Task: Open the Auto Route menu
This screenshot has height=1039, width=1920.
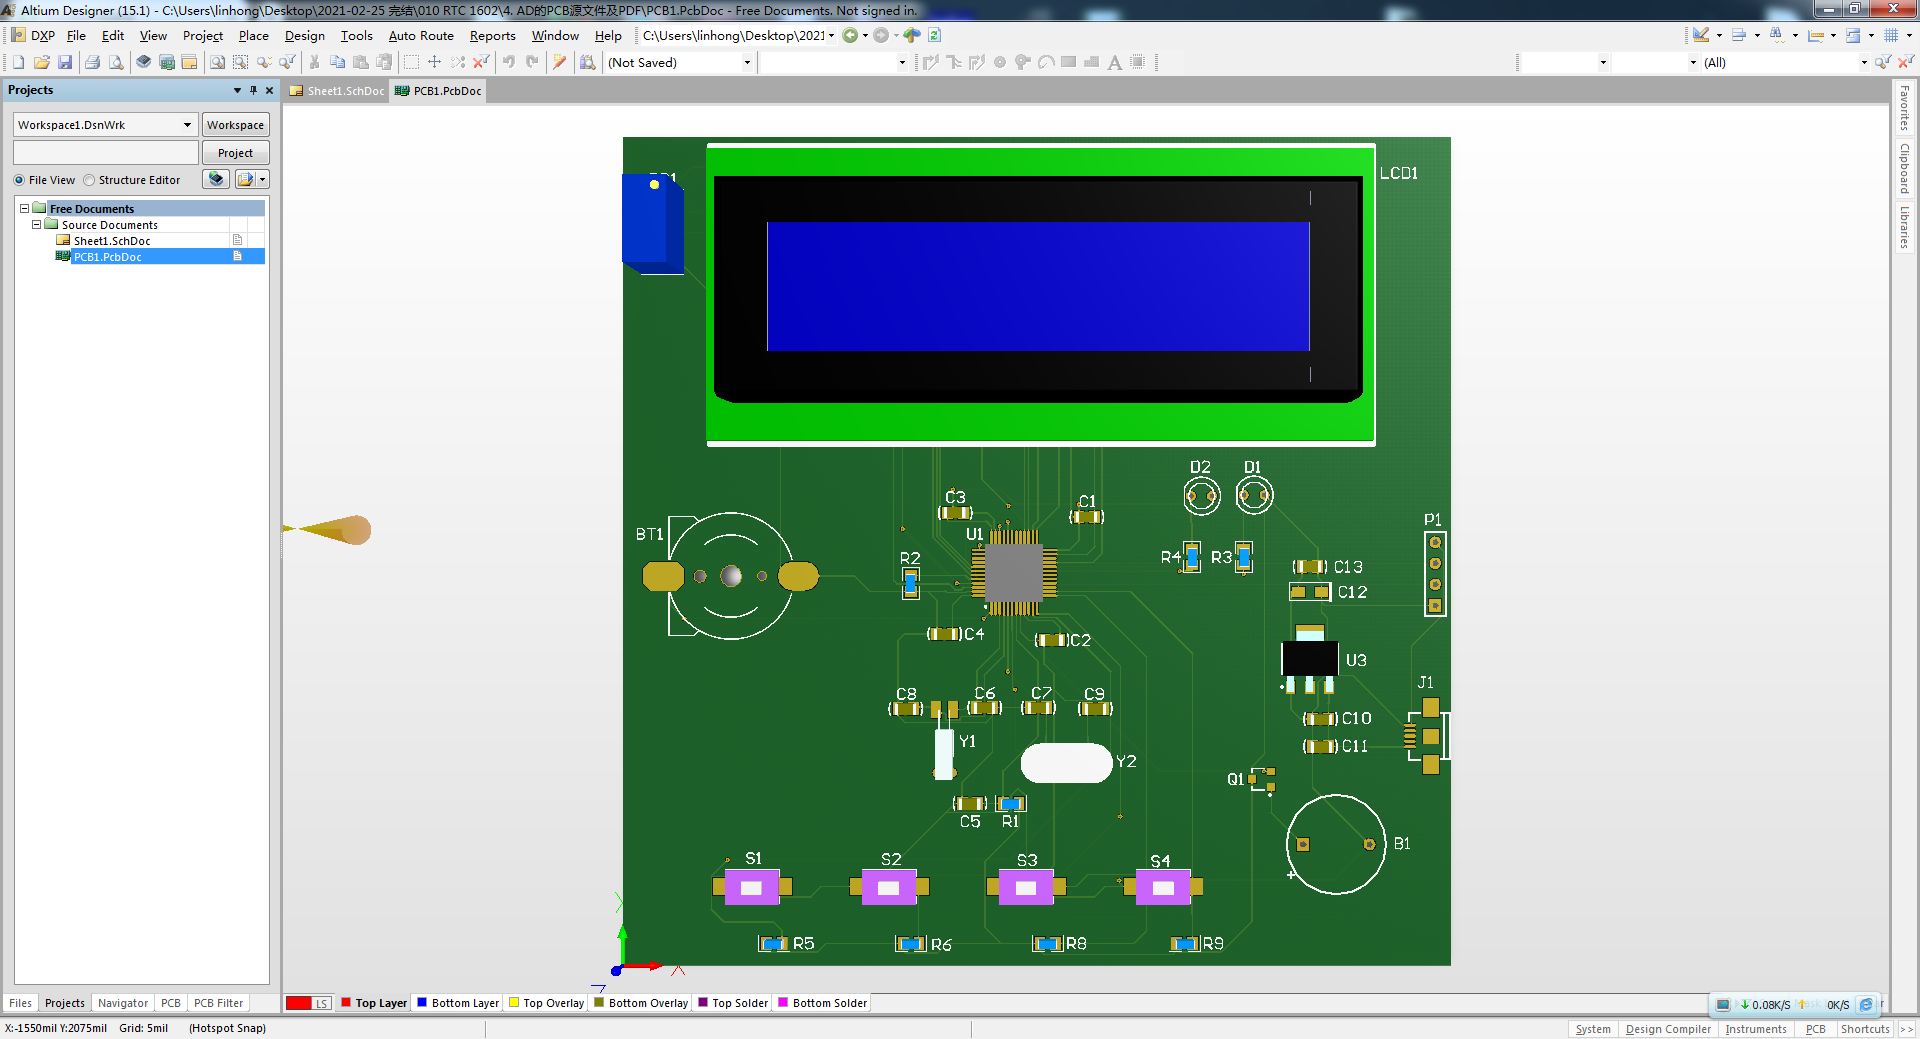Action: click(x=421, y=36)
